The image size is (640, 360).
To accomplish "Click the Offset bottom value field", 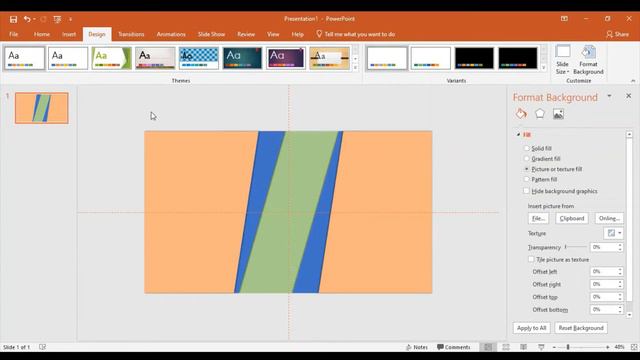I will (603, 309).
